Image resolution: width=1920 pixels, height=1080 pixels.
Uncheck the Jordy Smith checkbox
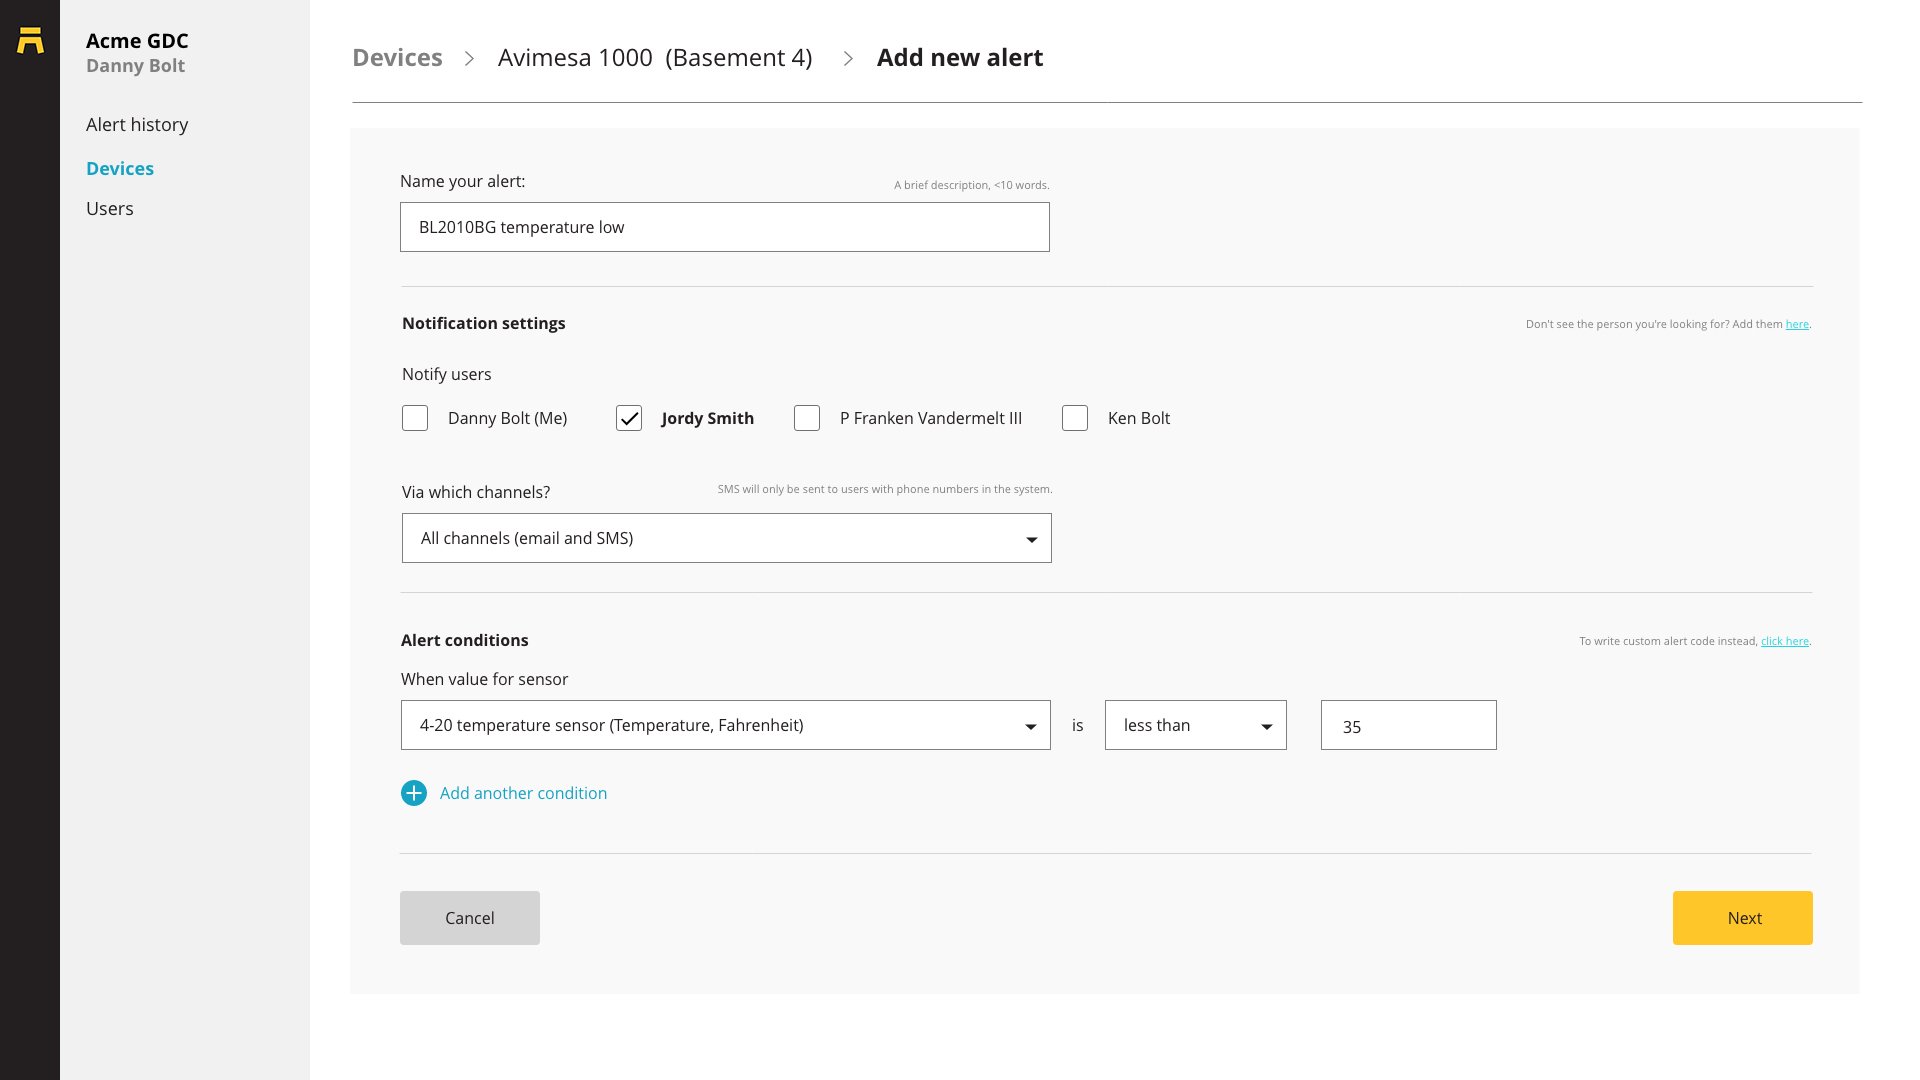tap(629, 418)
